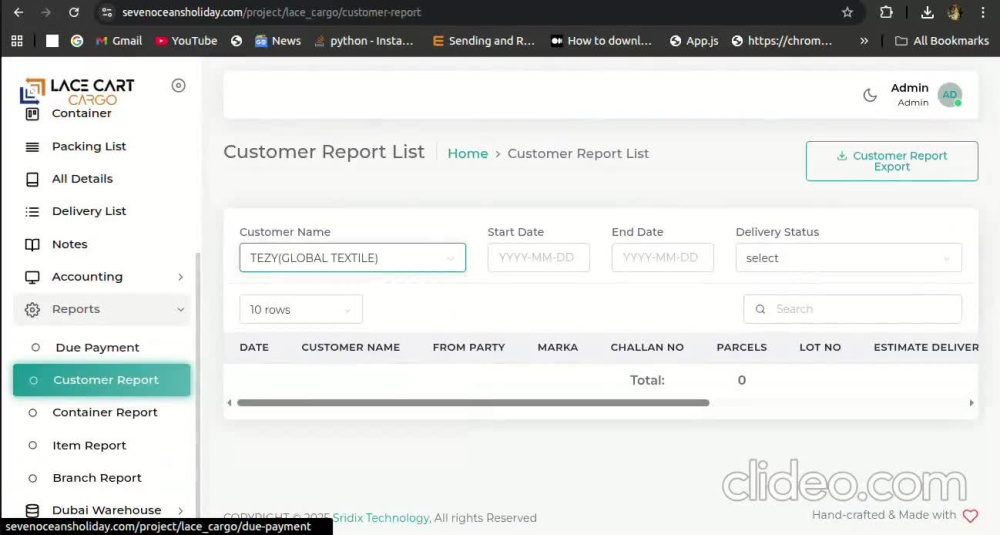Click the Dubai Warehouse database icon
This screenshot has width=1000, height=535.
tap(32, 510)
